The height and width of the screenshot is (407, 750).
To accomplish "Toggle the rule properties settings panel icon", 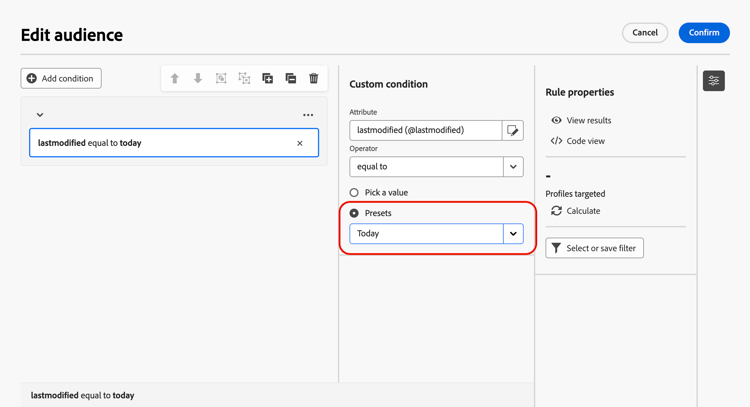I will coord(714,81).
